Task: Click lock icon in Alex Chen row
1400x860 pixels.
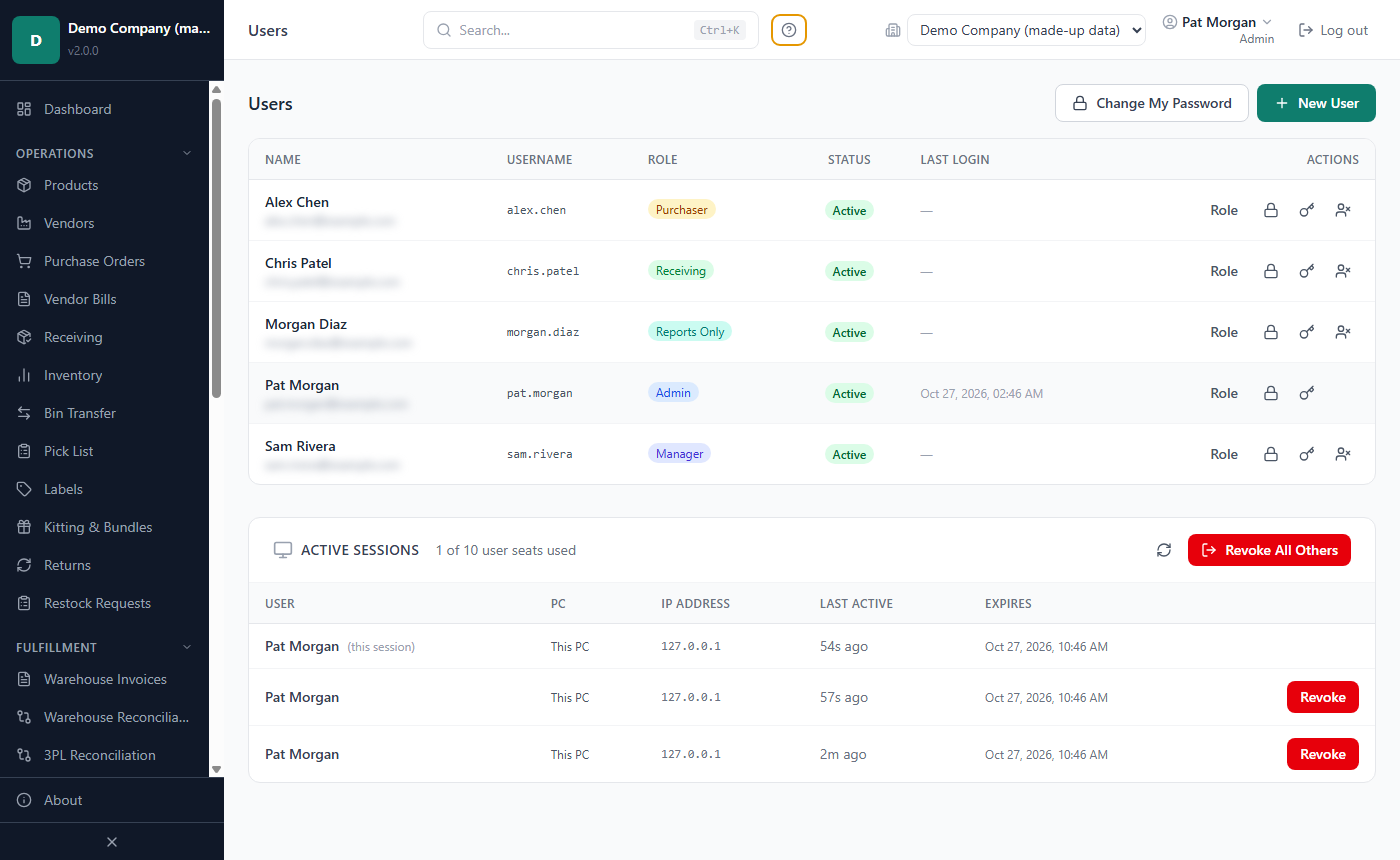Action: pyautogui.click(x=1271, y=210)
